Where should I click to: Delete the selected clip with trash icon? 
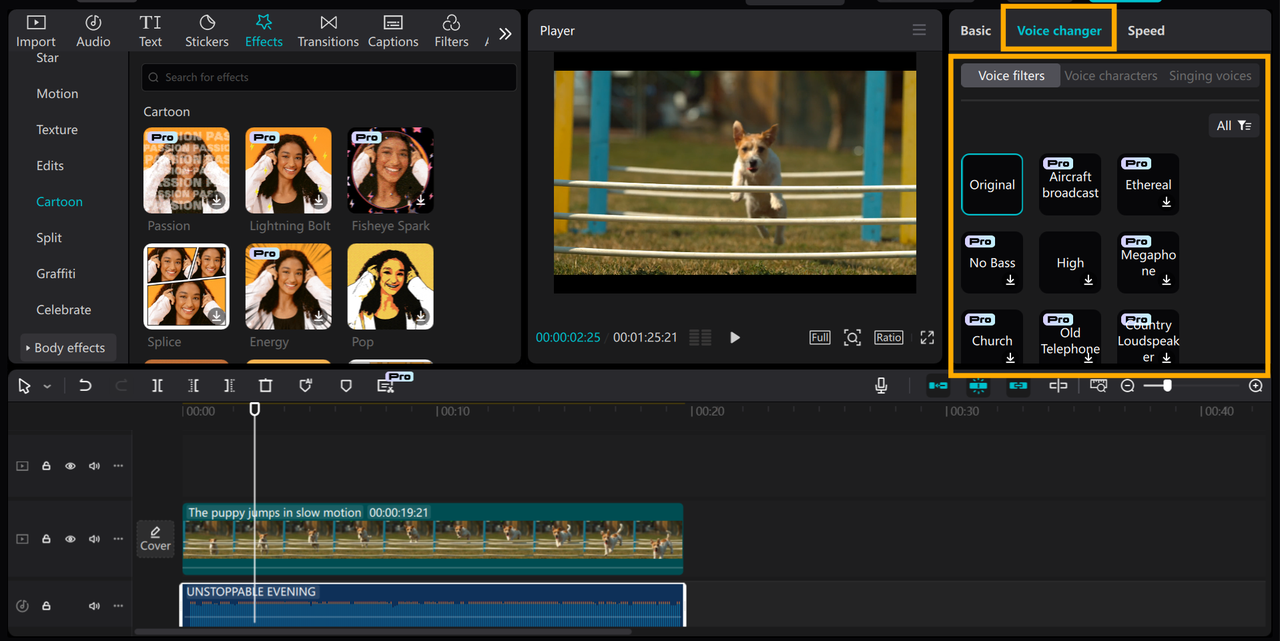[265, 385]
